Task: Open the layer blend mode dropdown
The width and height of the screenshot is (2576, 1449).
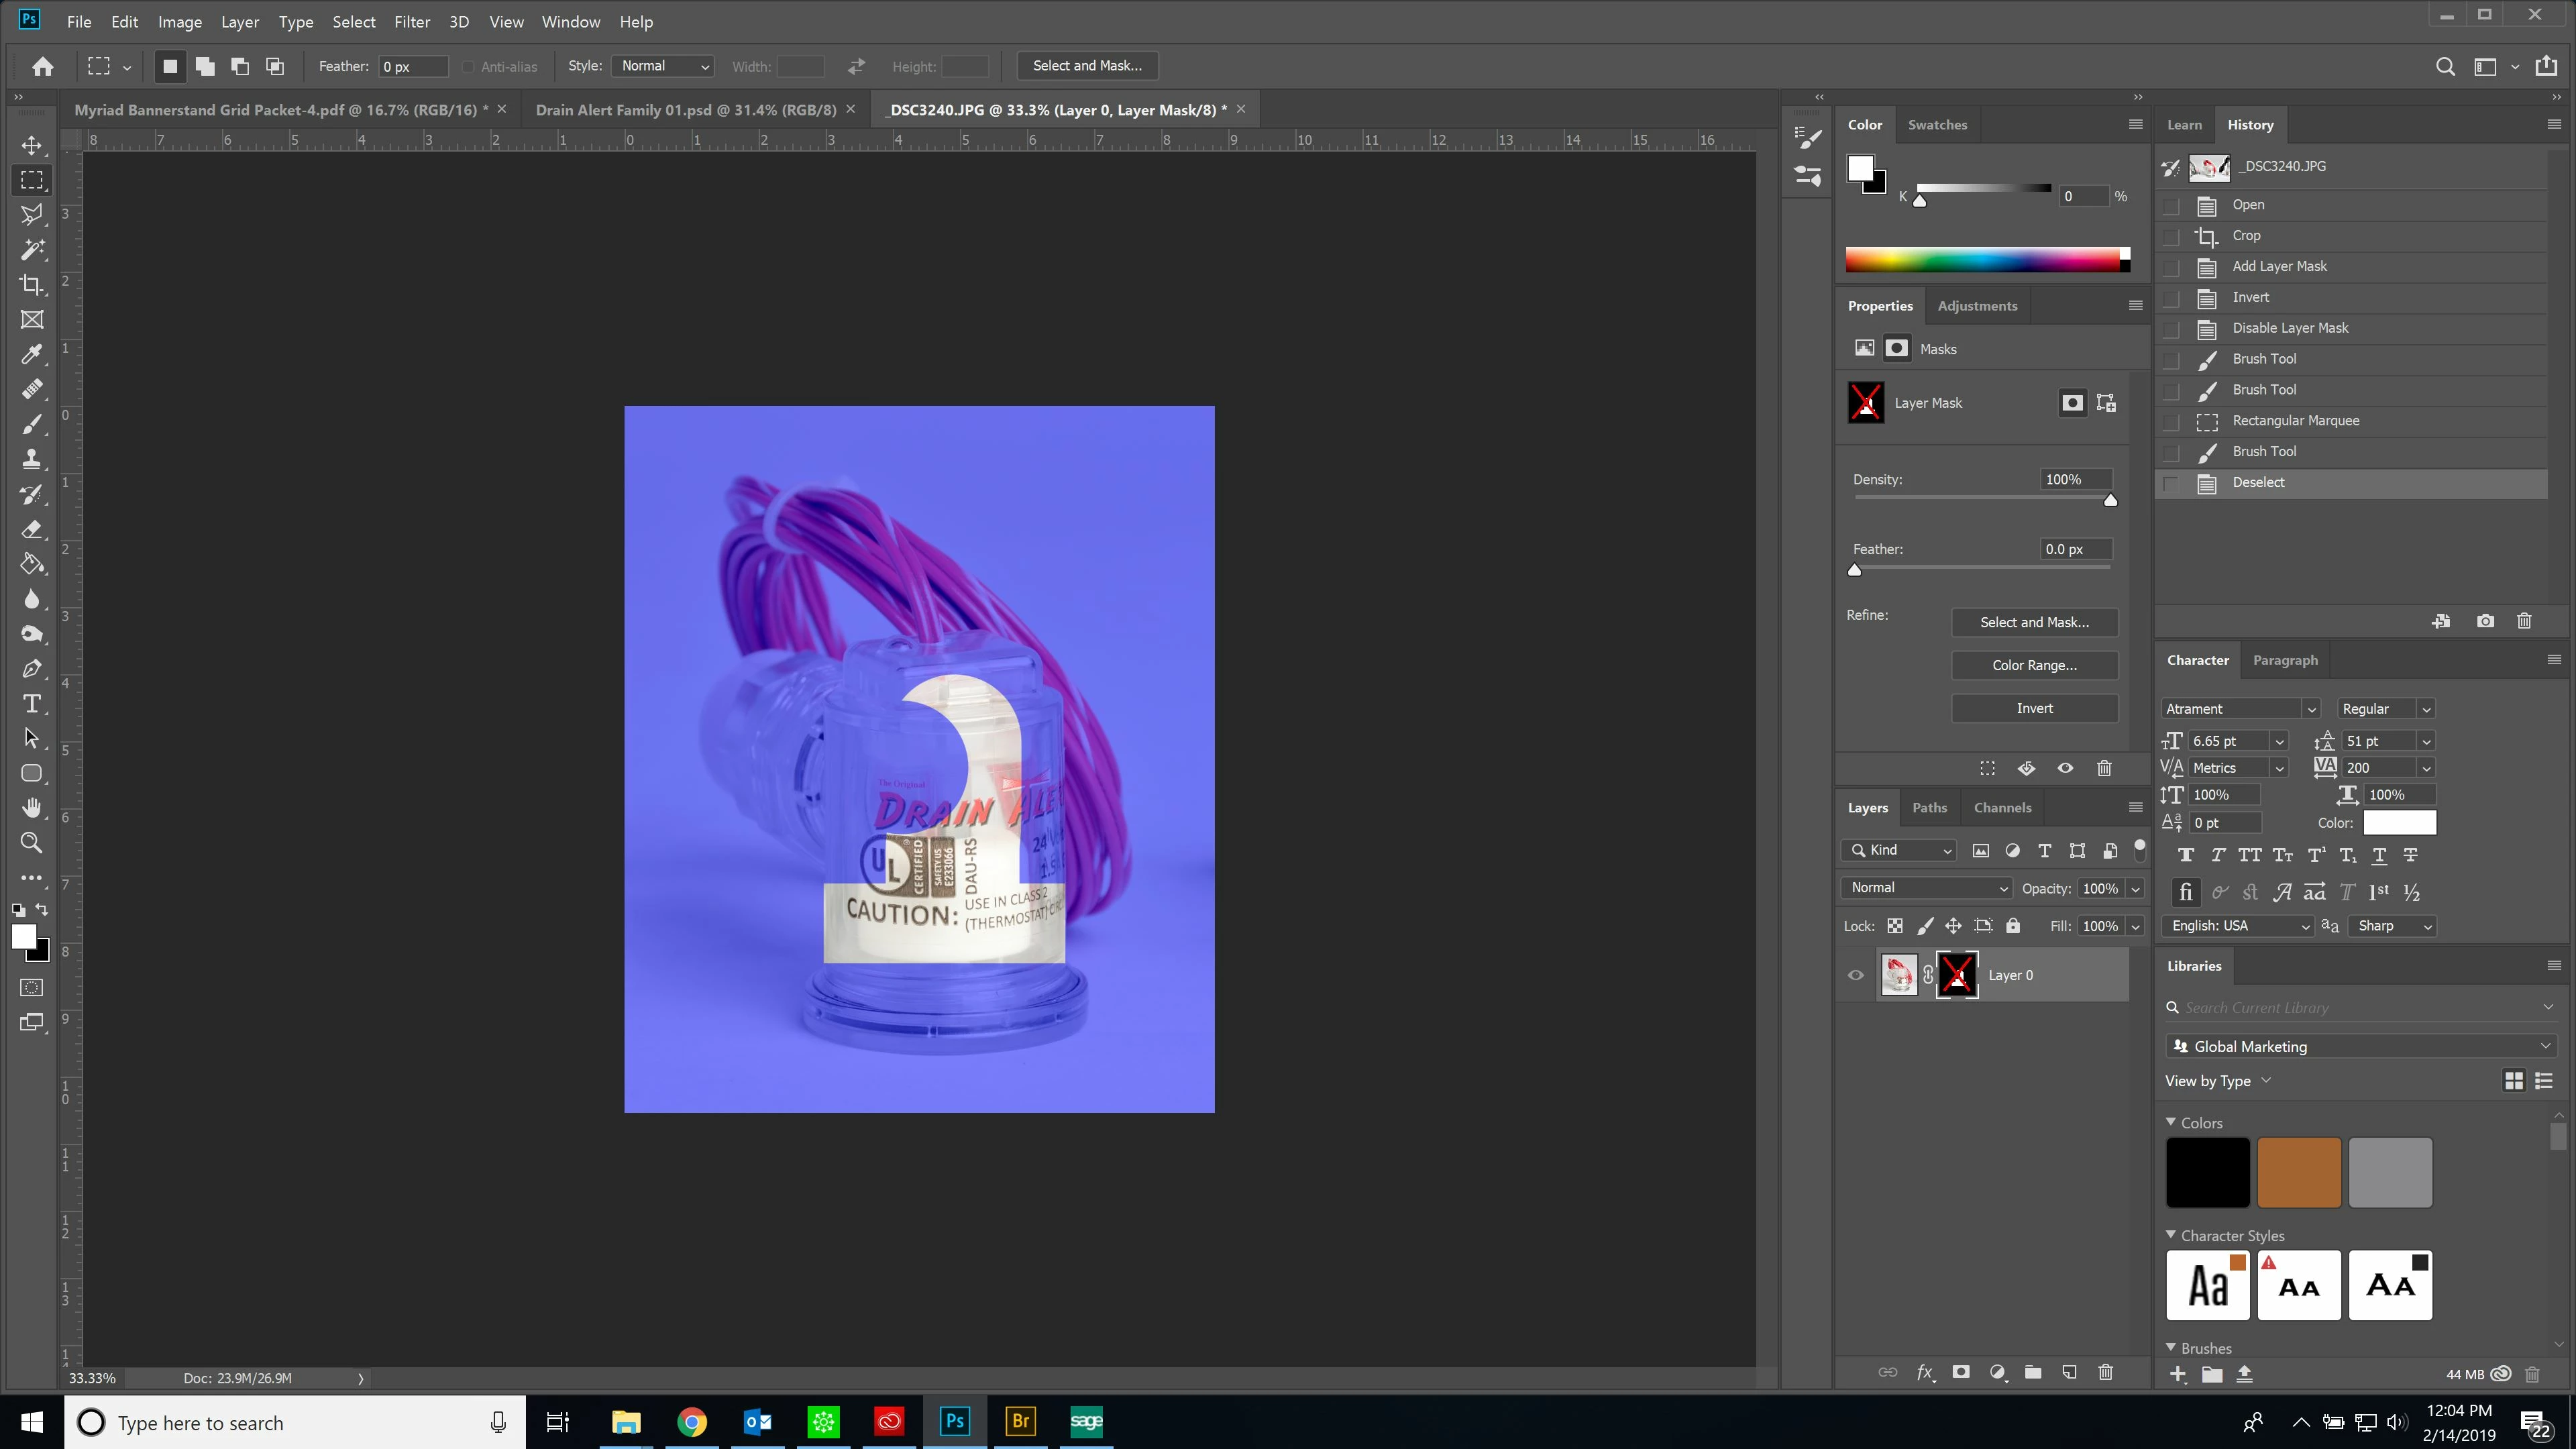Action: 1926,888
